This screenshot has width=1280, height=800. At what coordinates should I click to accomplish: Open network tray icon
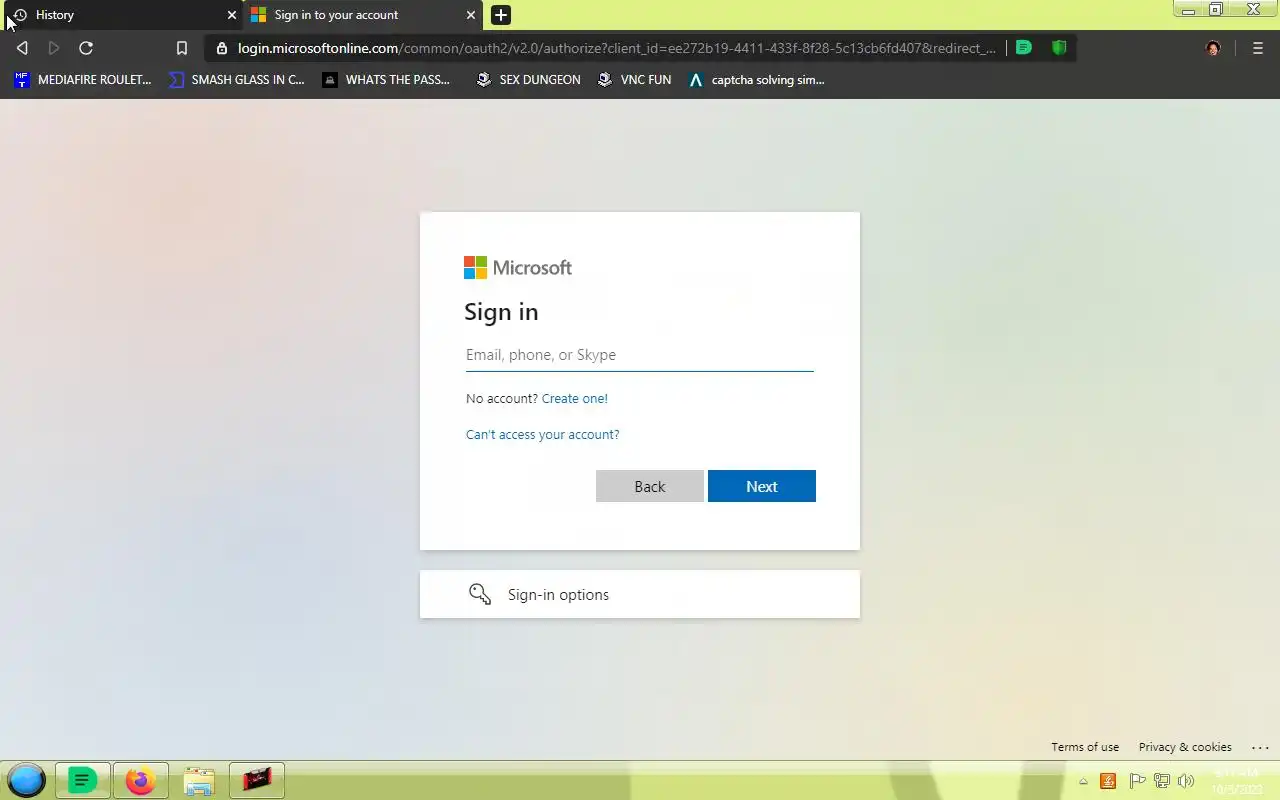[1162, 781]
